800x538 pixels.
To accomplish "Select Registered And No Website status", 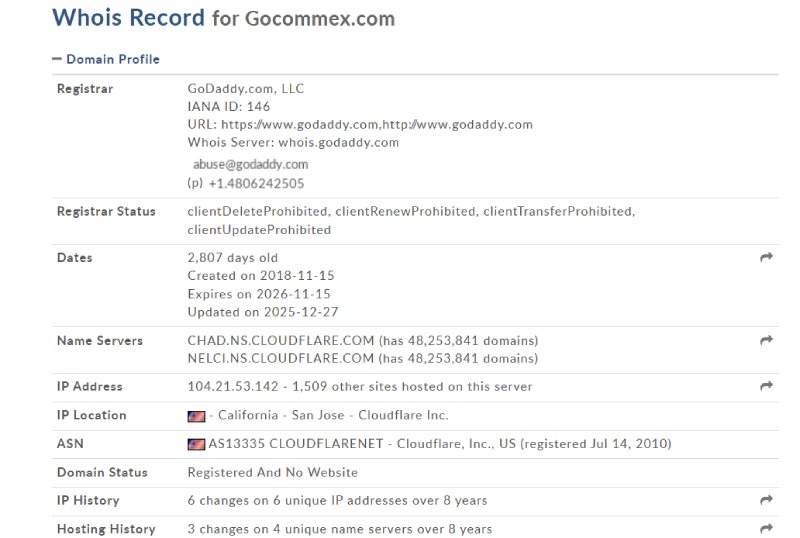I will [272, 472].
